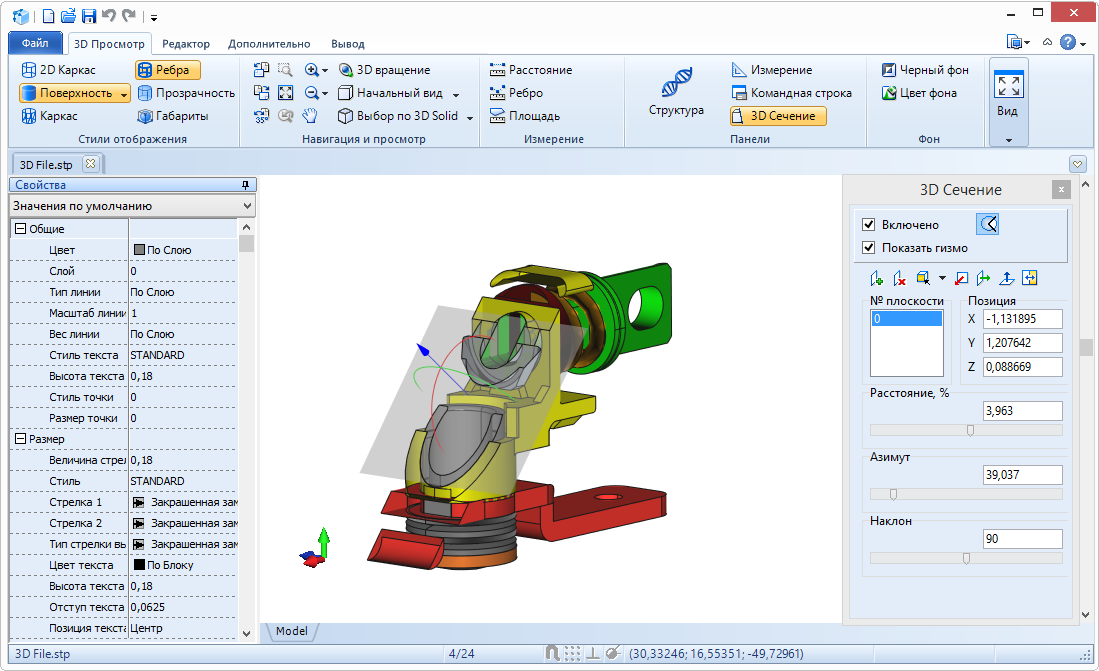This screenshot has width=1099, height=671.
Task: Toggle the Показать гизмо checkbox
Action: point(869,248)
